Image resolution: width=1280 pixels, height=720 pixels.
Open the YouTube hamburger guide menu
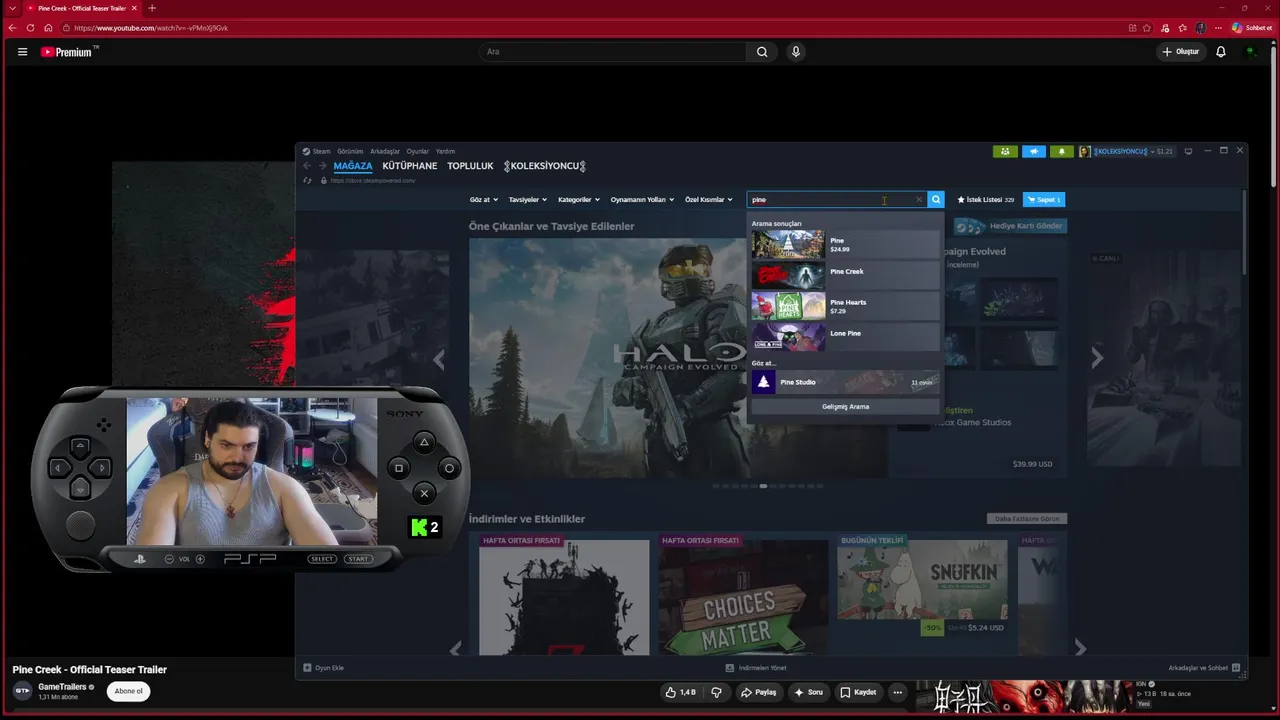pos(22,52)
